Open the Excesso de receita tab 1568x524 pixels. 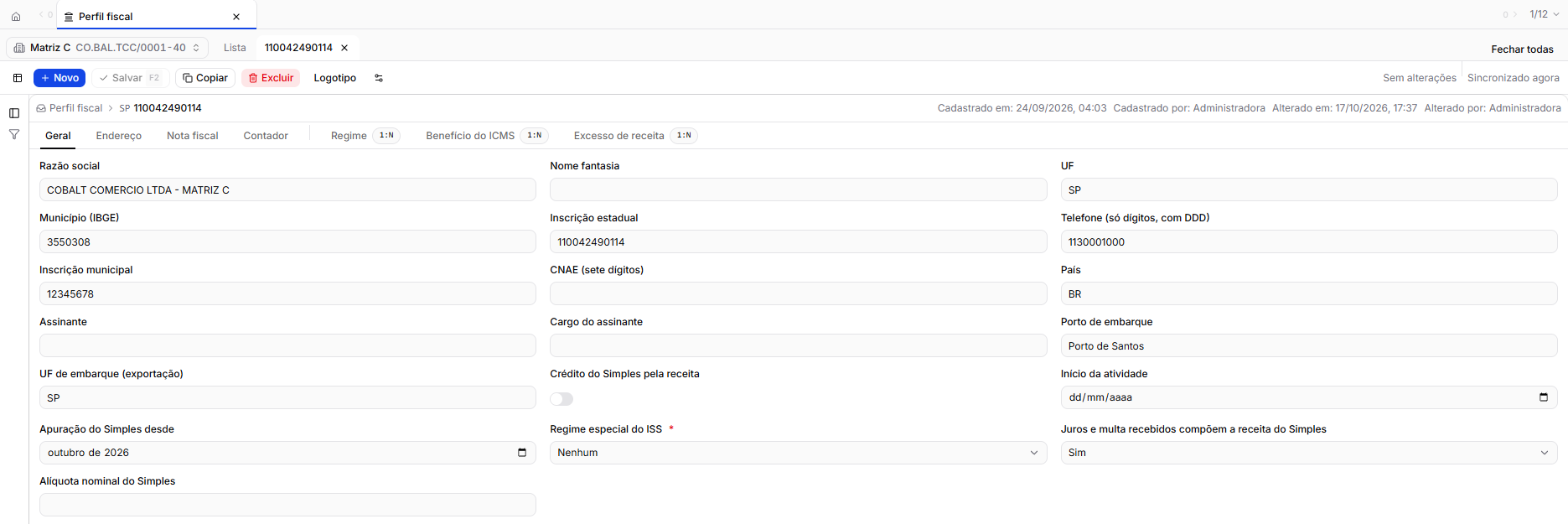635,135
